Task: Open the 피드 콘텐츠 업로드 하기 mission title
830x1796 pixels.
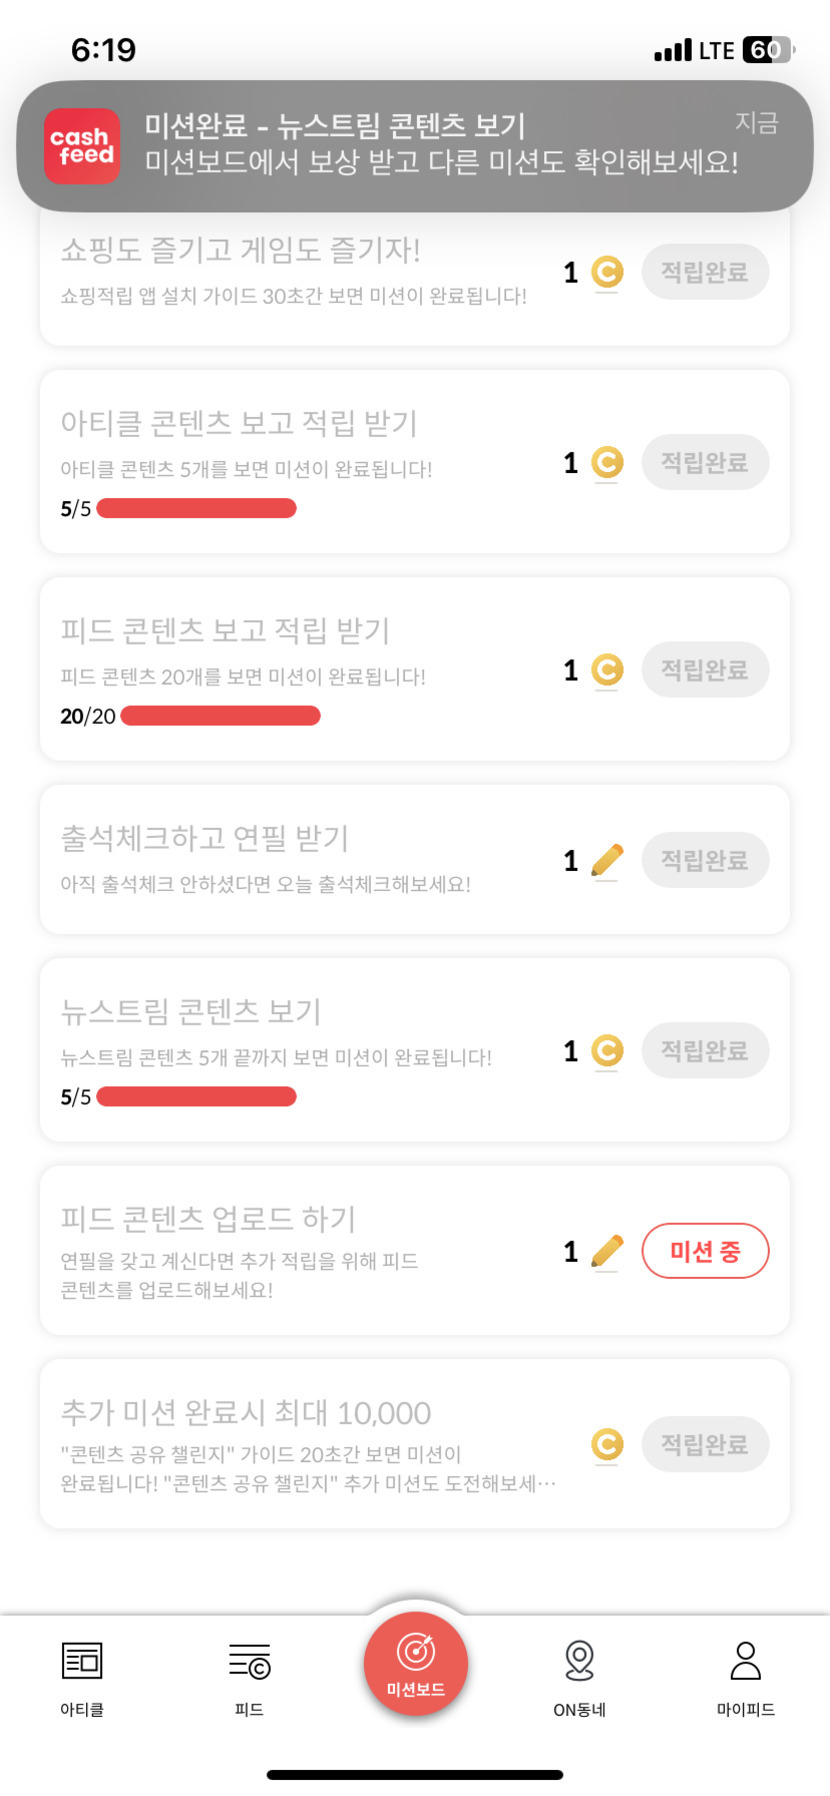Action: tap(208, 1218)
